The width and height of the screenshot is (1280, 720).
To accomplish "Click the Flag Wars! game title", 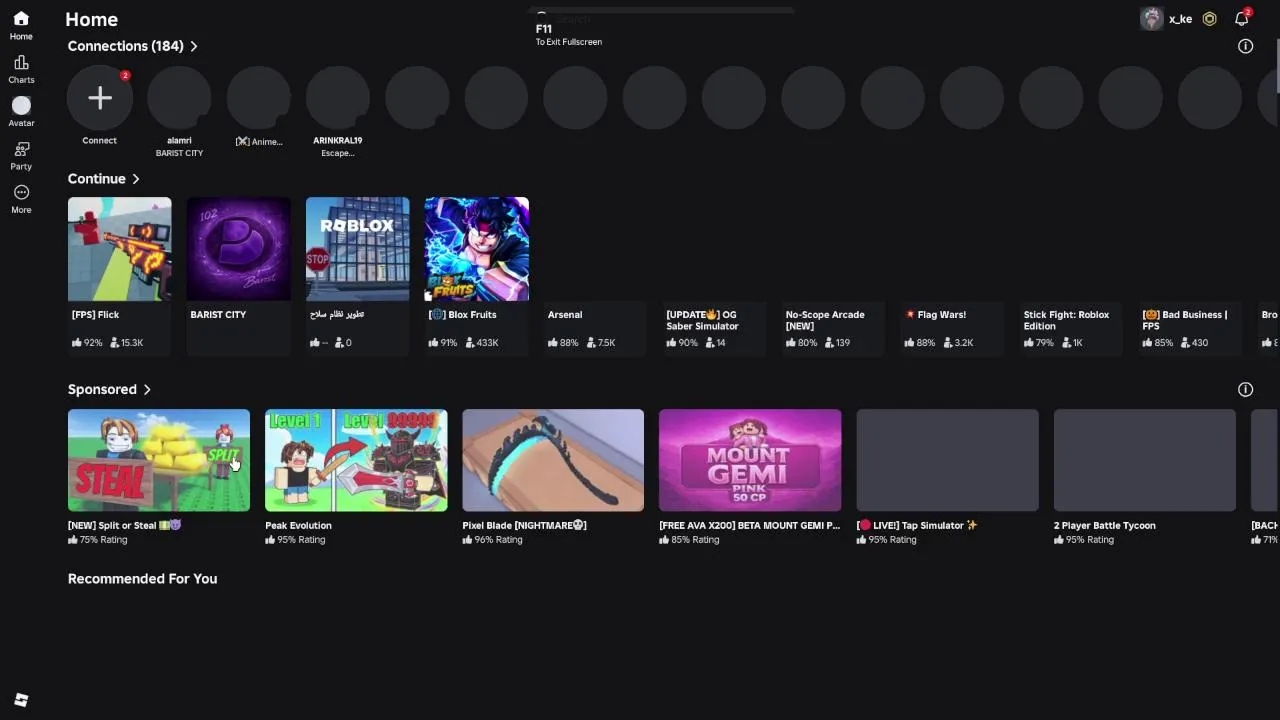I will [935, 315].
